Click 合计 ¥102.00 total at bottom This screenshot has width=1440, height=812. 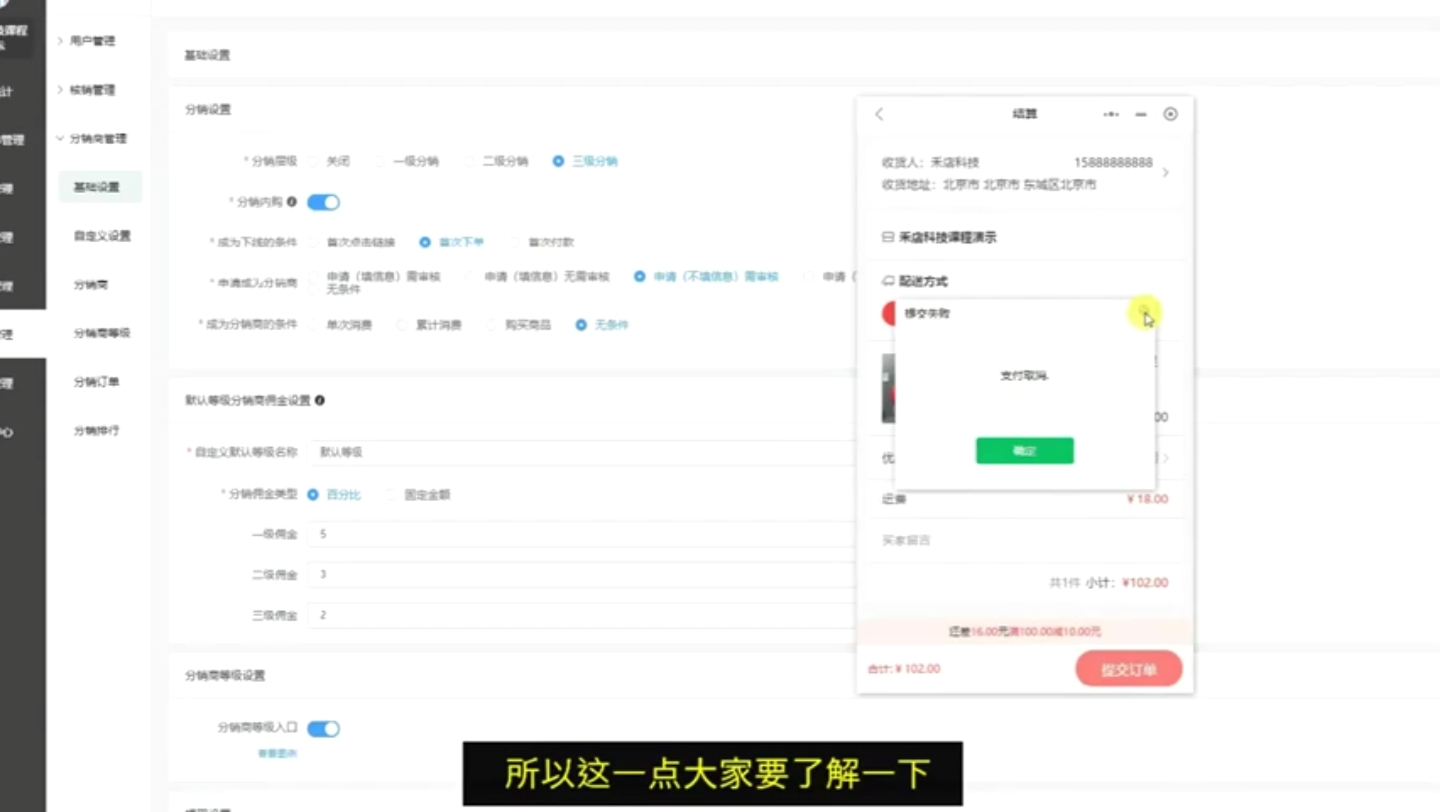click(904, 669)
